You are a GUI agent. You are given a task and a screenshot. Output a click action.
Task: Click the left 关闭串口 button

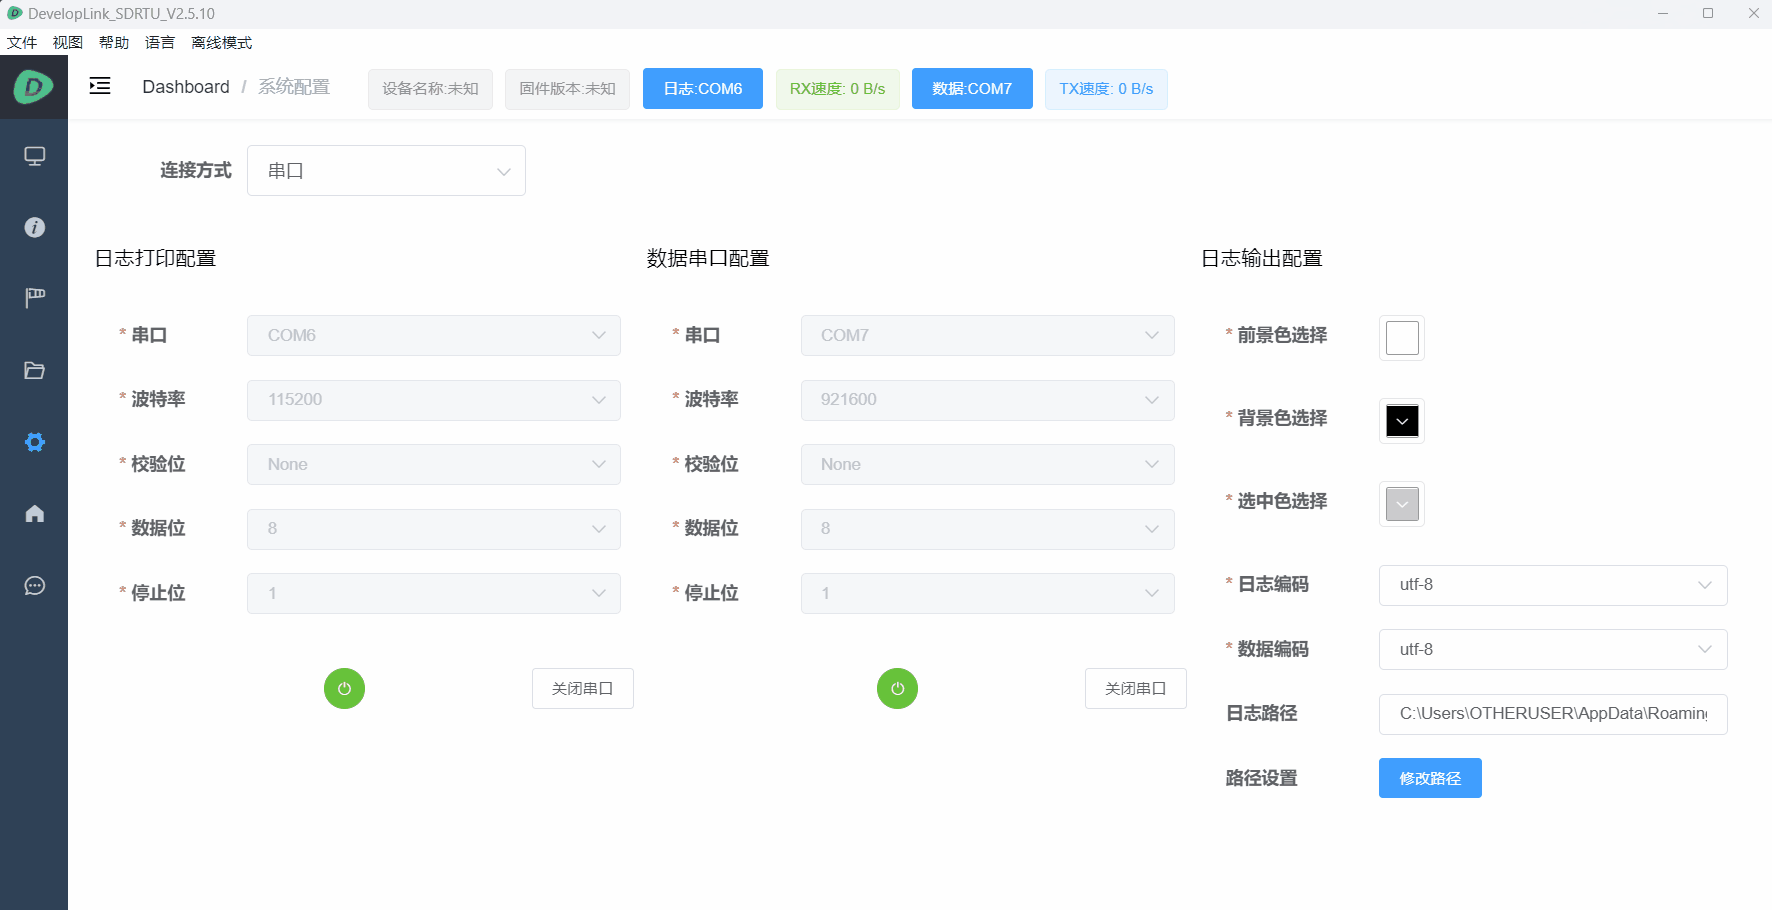click(582, 688)
